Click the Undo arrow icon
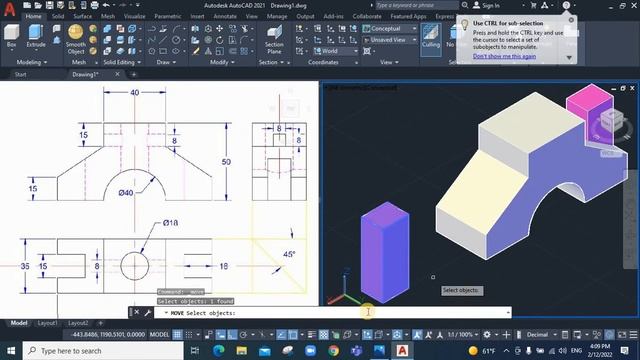 pyautogui.click(x=106, y=5)
